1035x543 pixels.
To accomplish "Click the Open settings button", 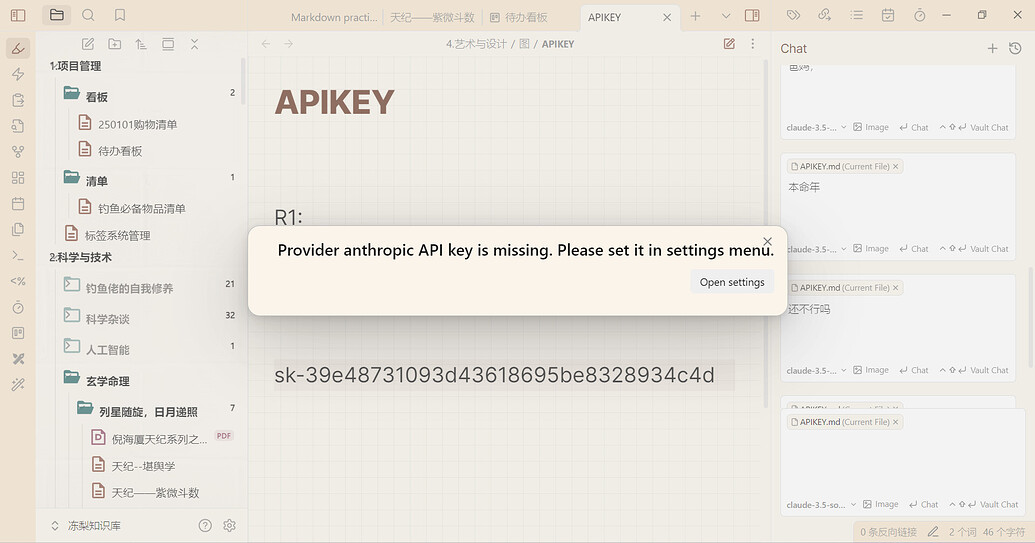I will pyautogui.click(x=731, y=282).
